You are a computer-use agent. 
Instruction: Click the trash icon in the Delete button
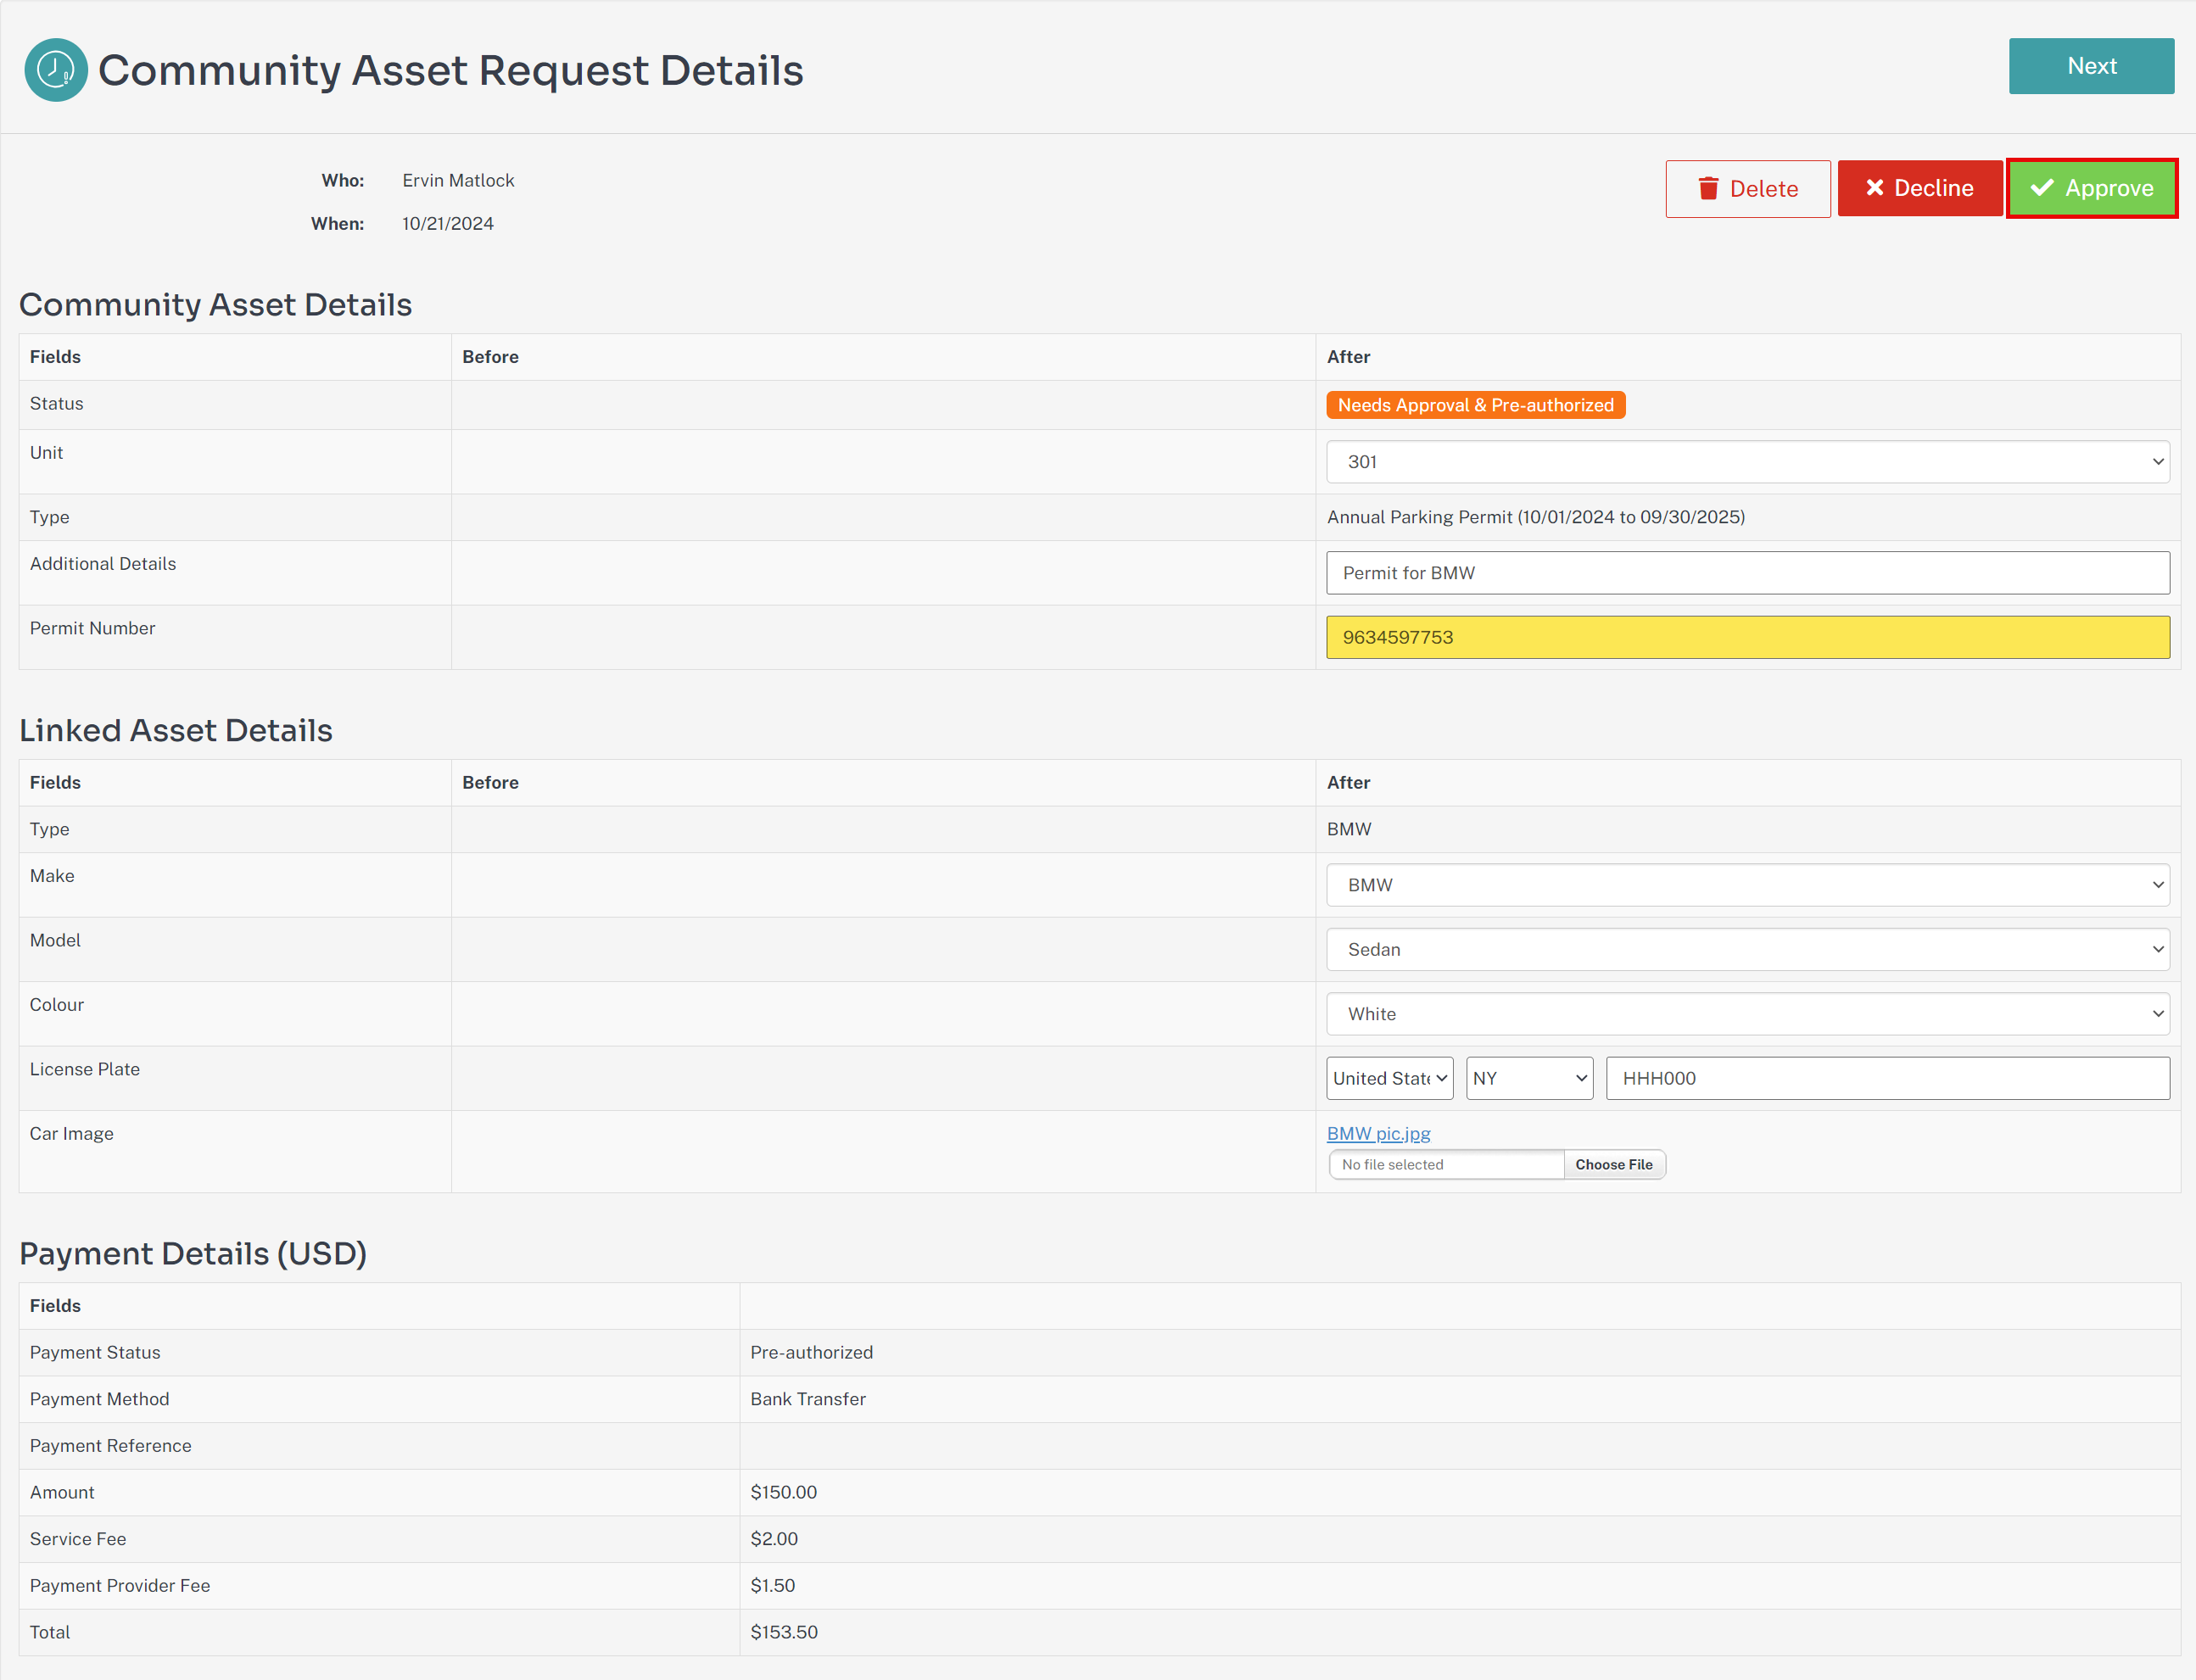pos(1708,189)
